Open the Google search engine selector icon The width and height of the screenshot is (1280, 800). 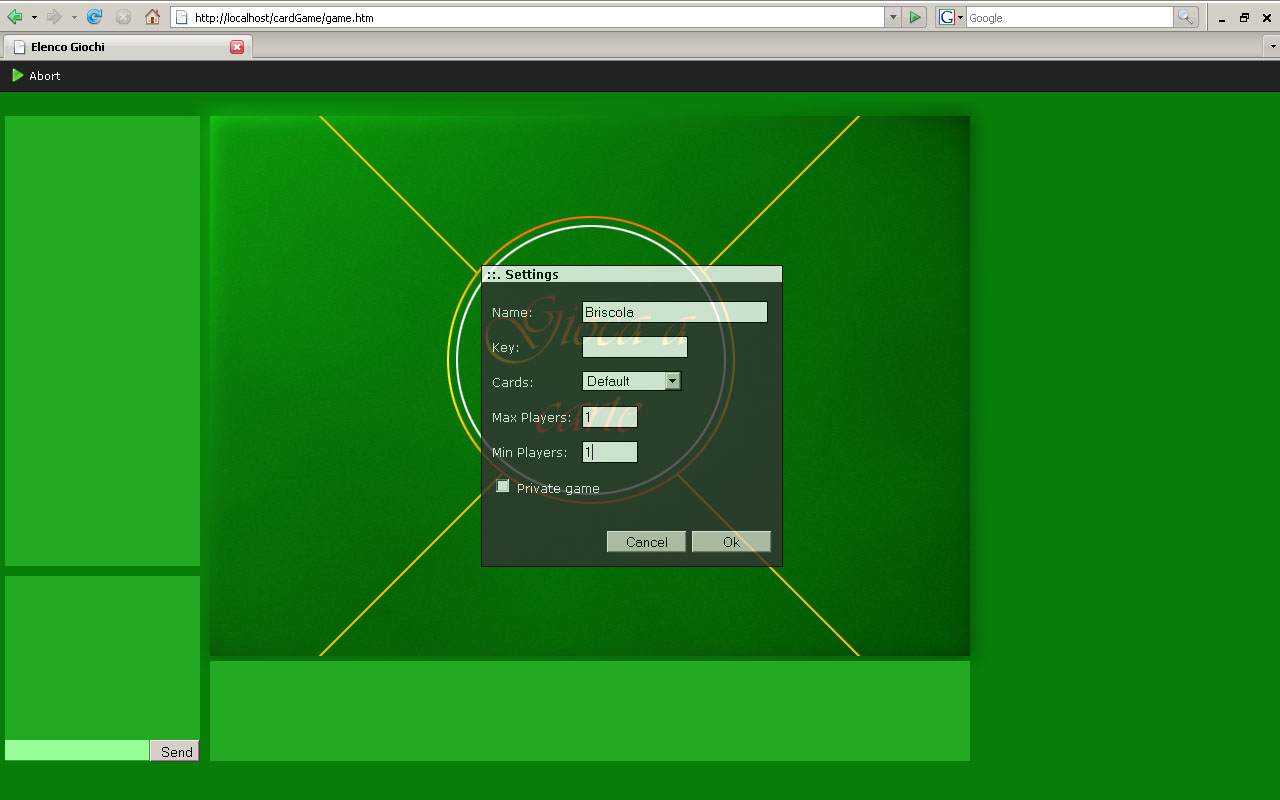(951, 17)
